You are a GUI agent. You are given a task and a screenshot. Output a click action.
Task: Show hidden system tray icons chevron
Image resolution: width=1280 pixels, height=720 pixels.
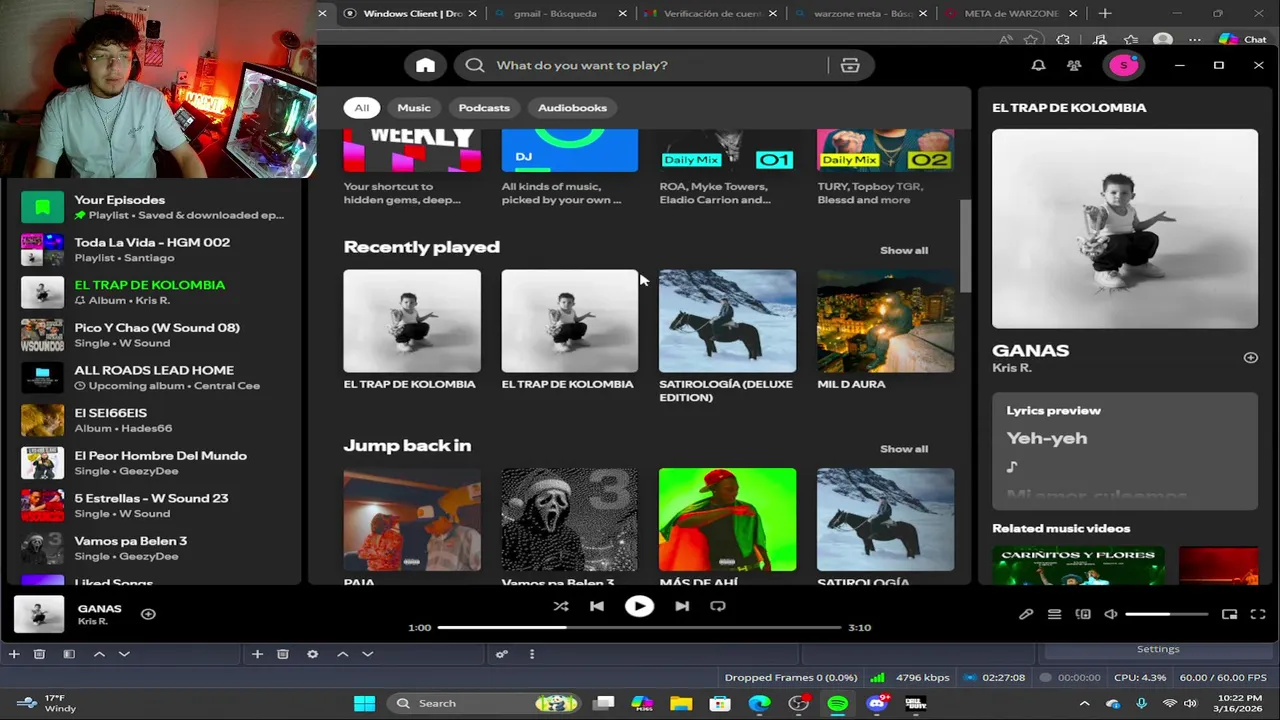1084,703
